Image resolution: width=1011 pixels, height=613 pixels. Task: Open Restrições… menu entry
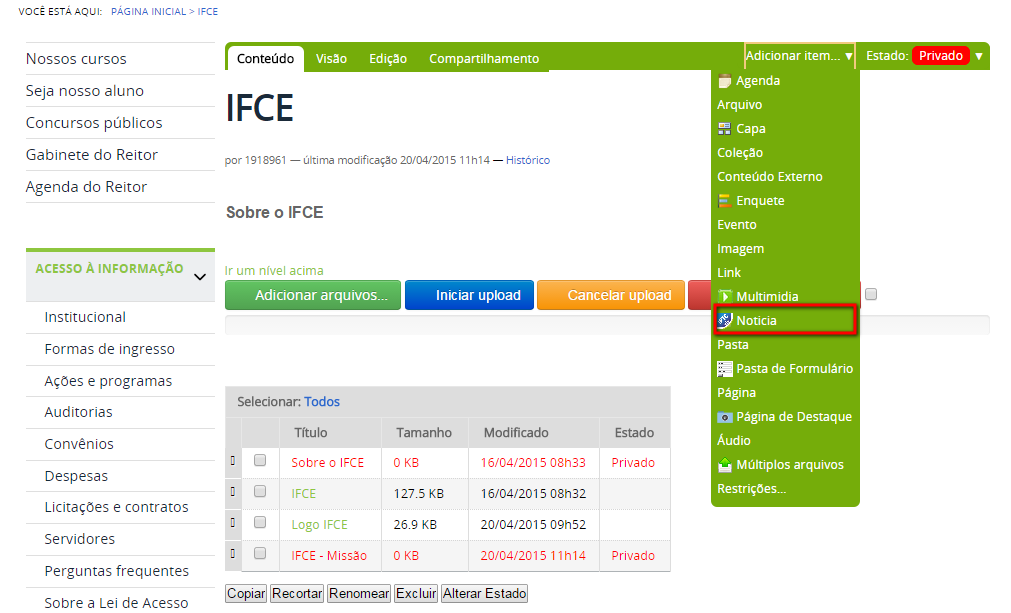point(752,489)
